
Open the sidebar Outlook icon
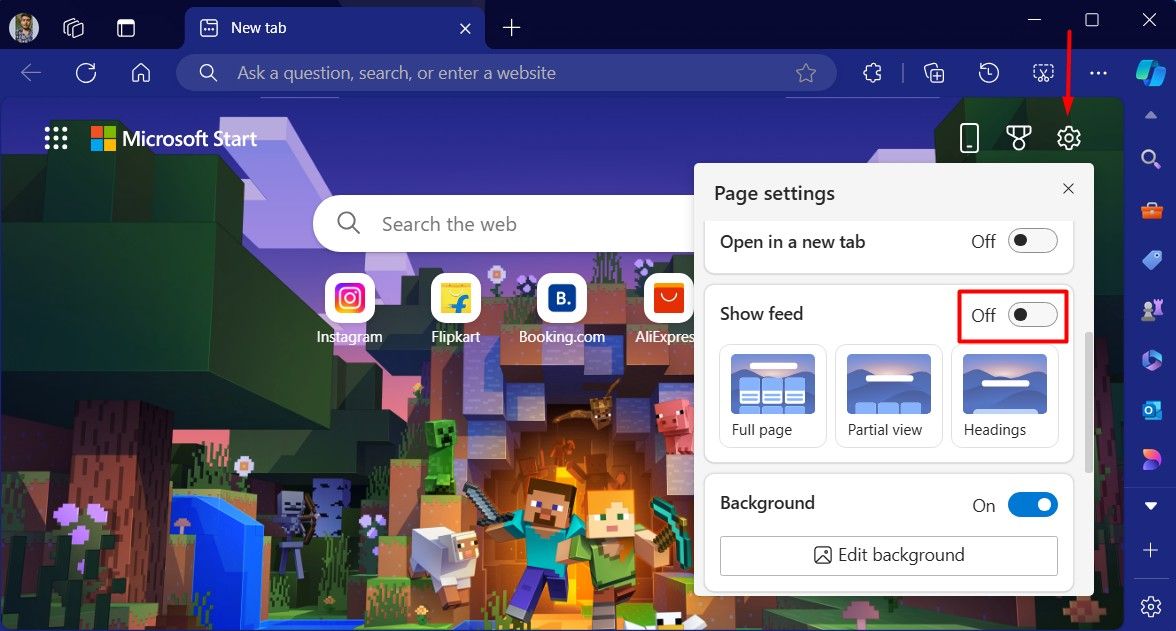point(1150,410)
